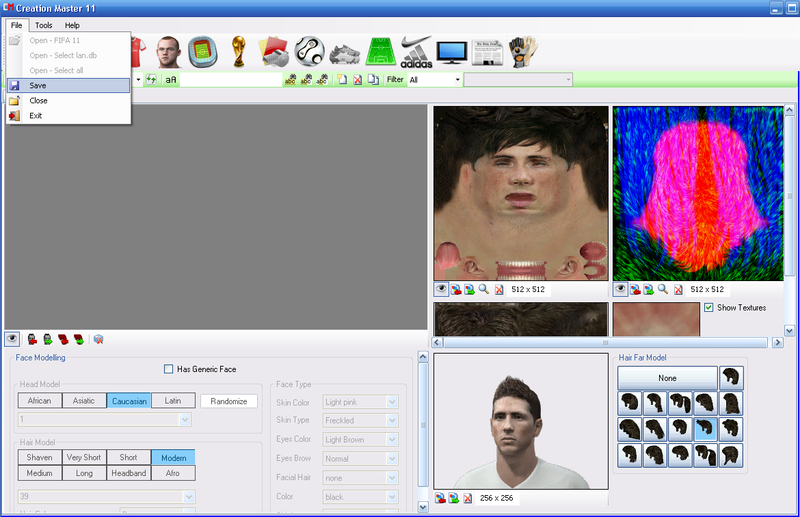Uncheck the Show Textures checkbox
Screen dimensions: 800x517
[x=709, y=307]
